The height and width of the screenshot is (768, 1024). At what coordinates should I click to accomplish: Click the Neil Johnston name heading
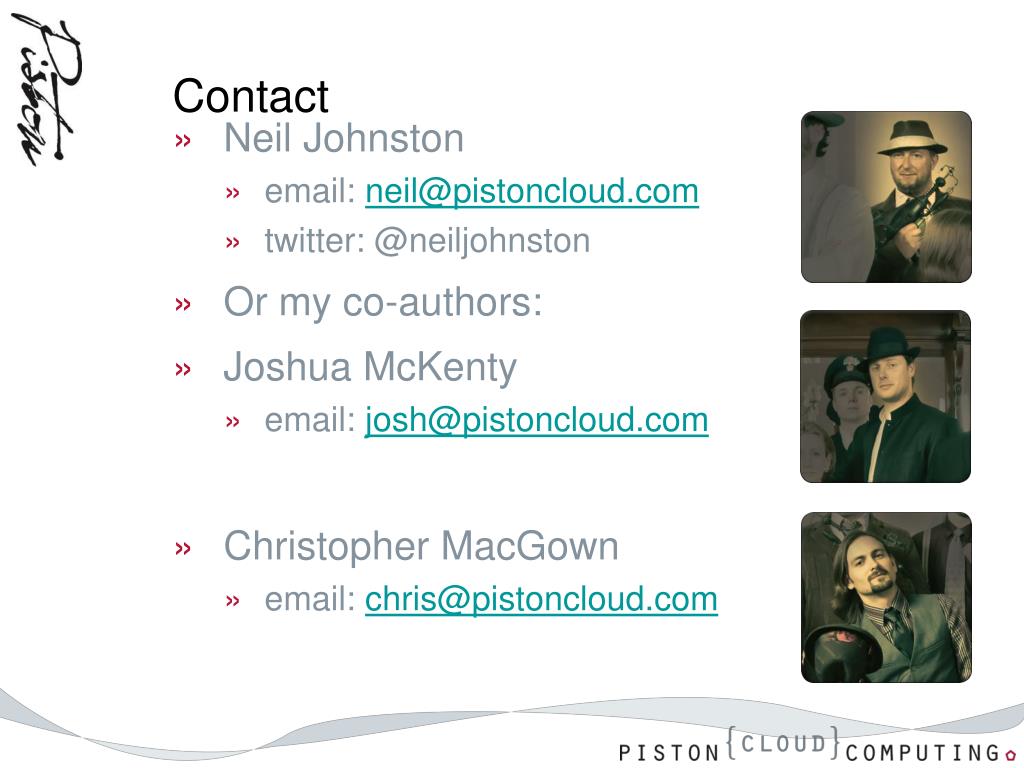point(344,138)
